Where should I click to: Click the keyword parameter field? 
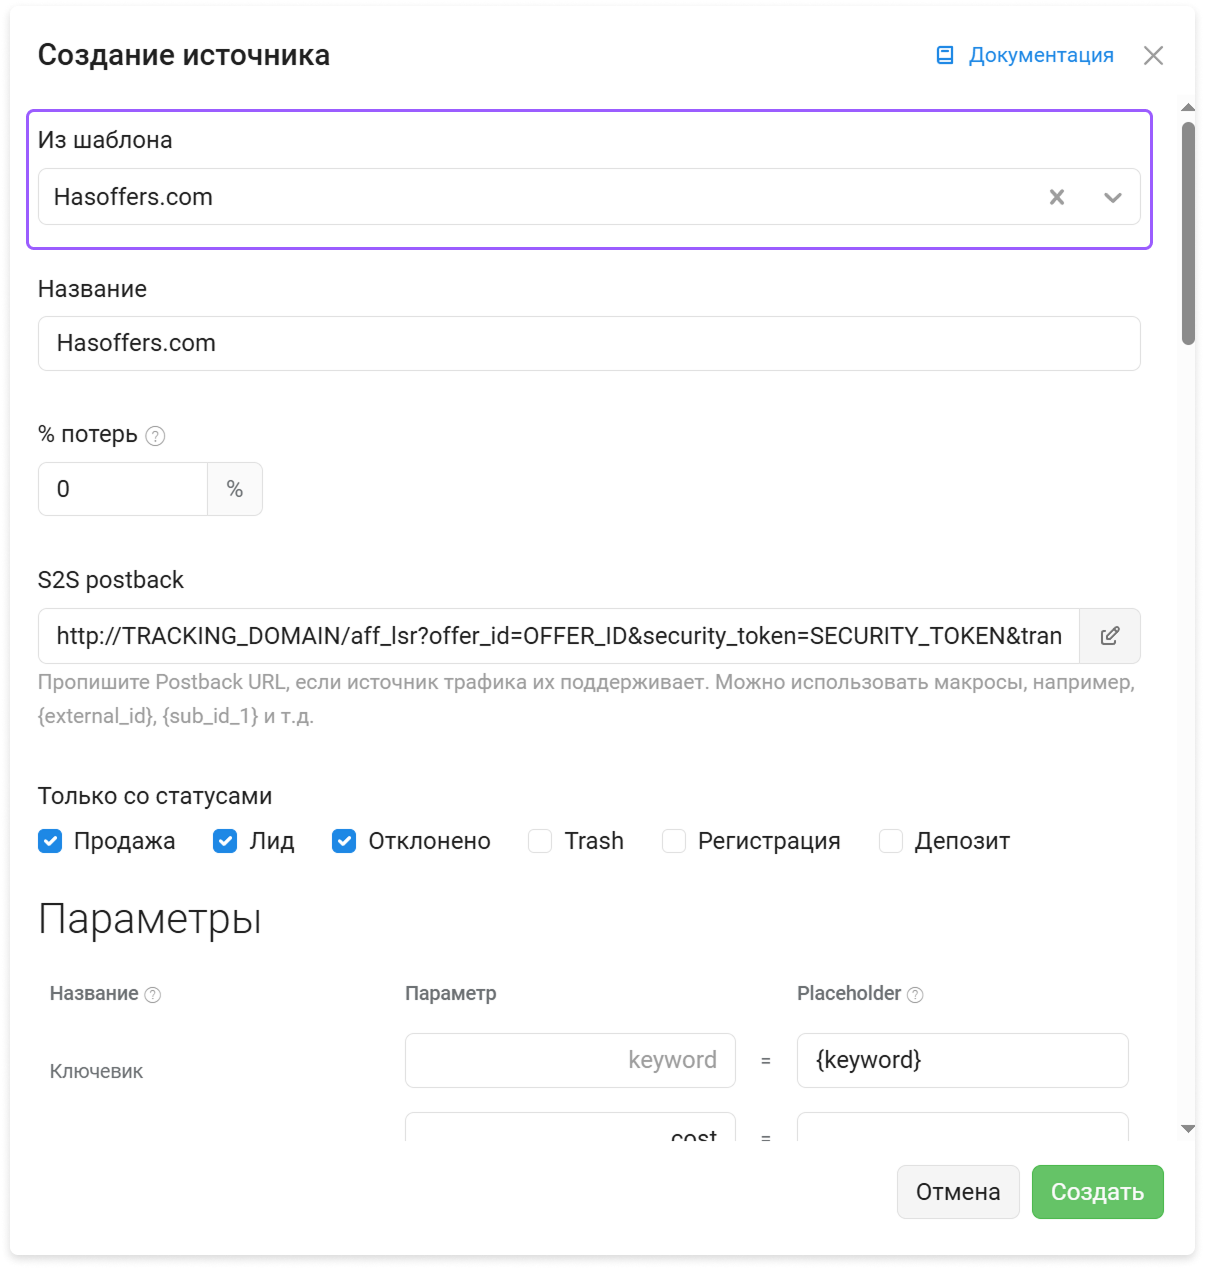570,1060
